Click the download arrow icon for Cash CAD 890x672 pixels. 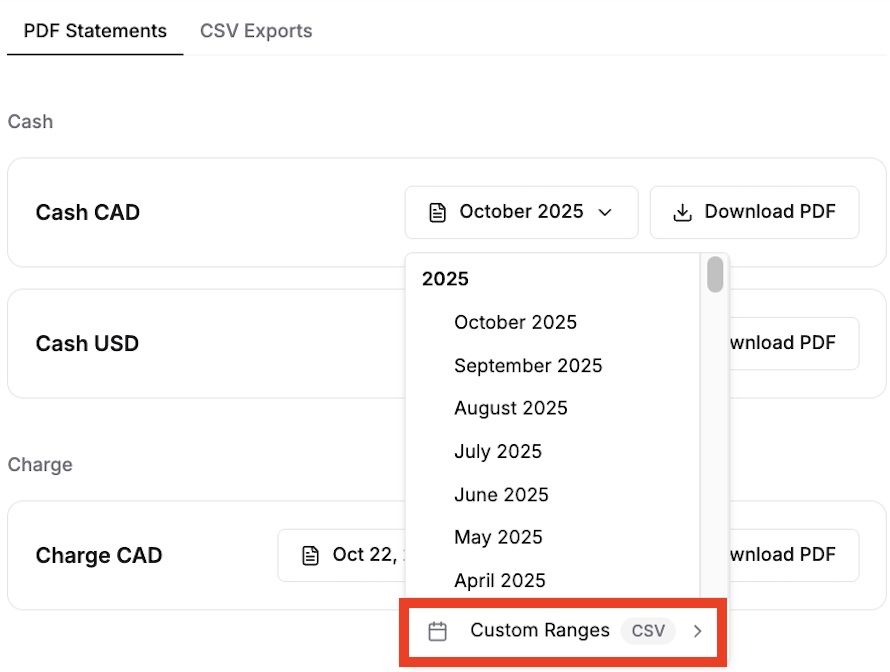click(x=682, y=212)
